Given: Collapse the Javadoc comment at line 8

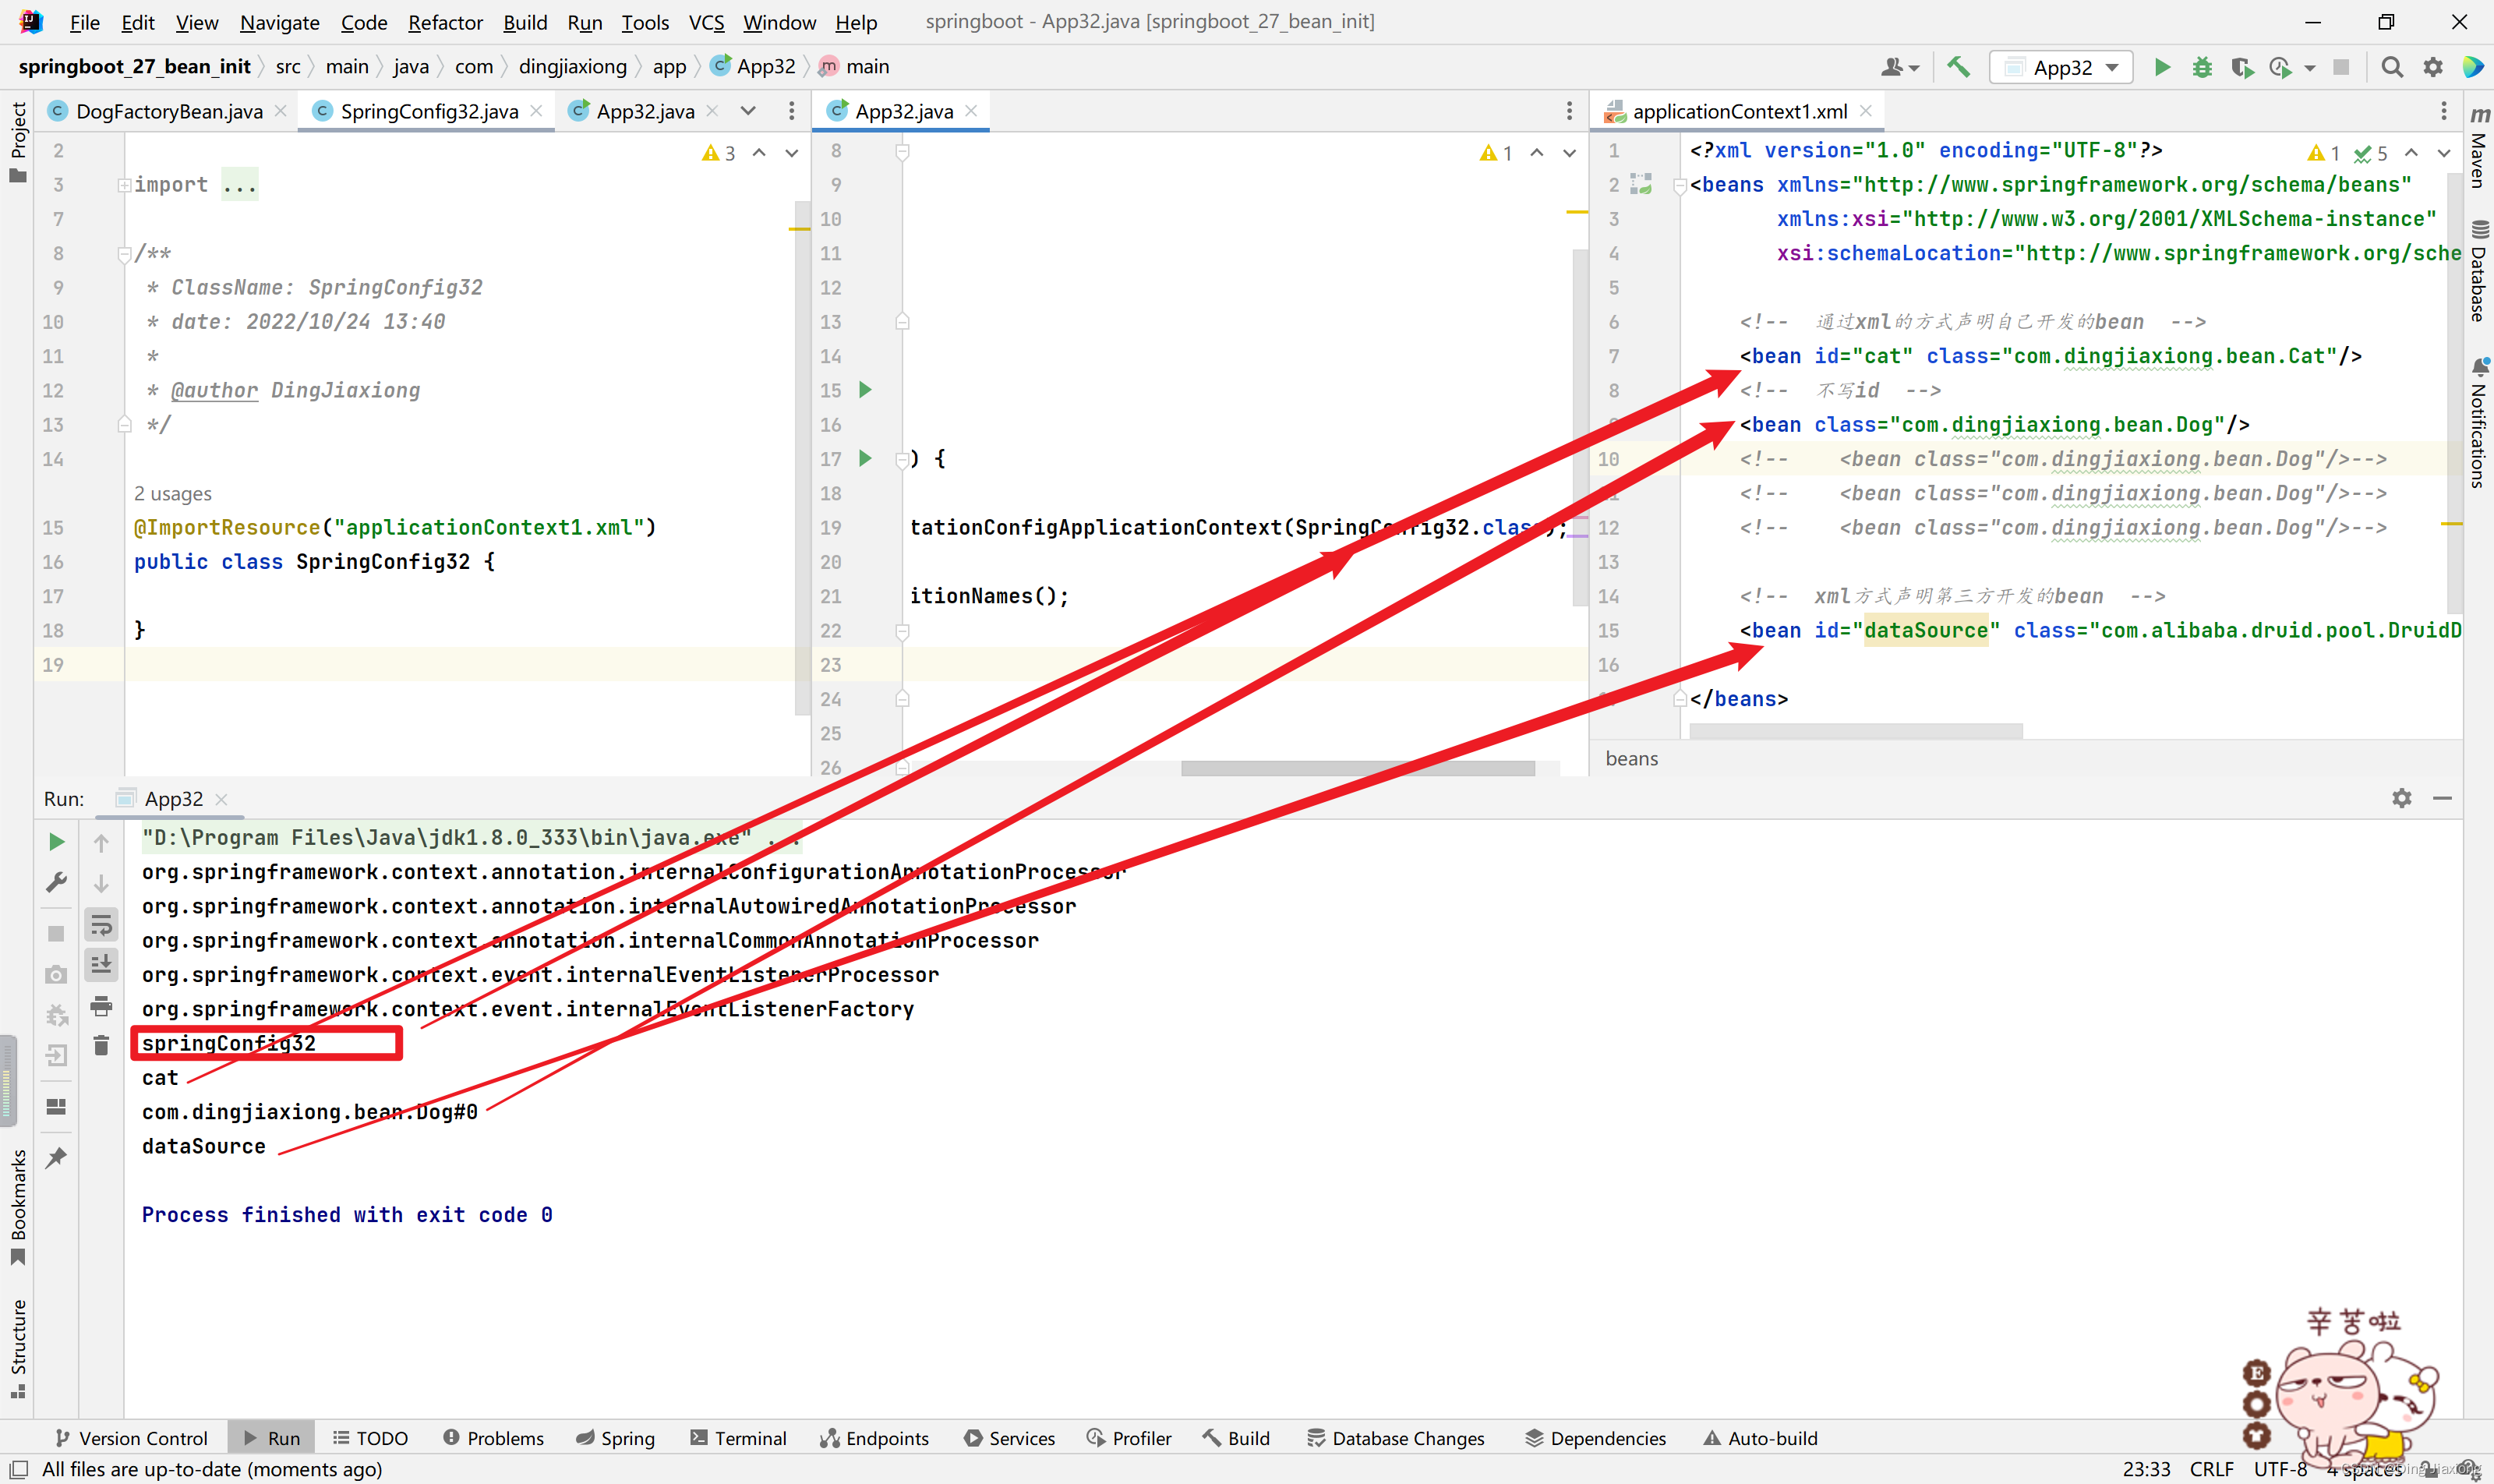Looking at the screenshot, I should coord(124,254).
